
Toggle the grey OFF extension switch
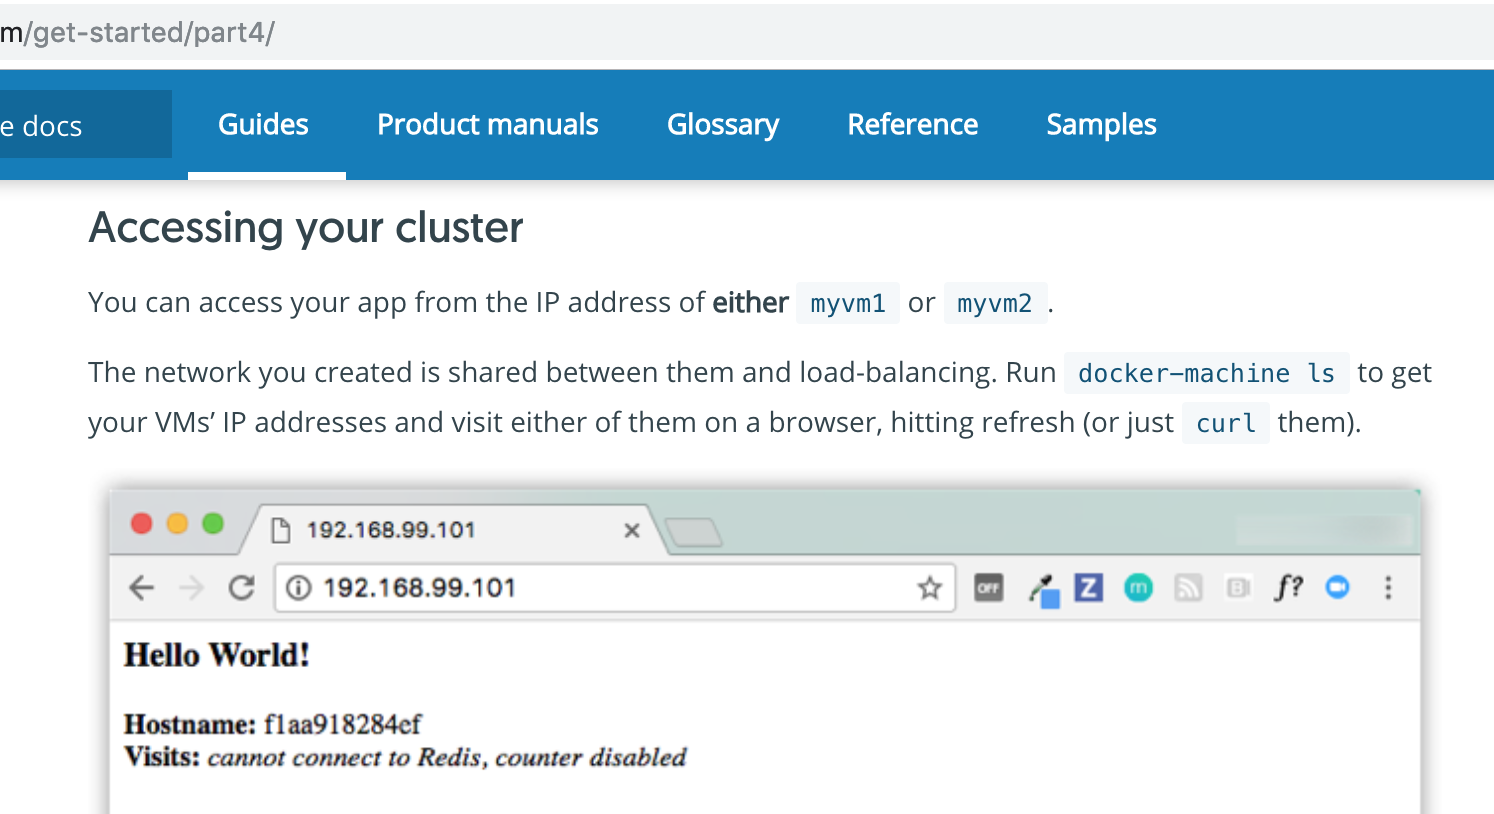988,588
